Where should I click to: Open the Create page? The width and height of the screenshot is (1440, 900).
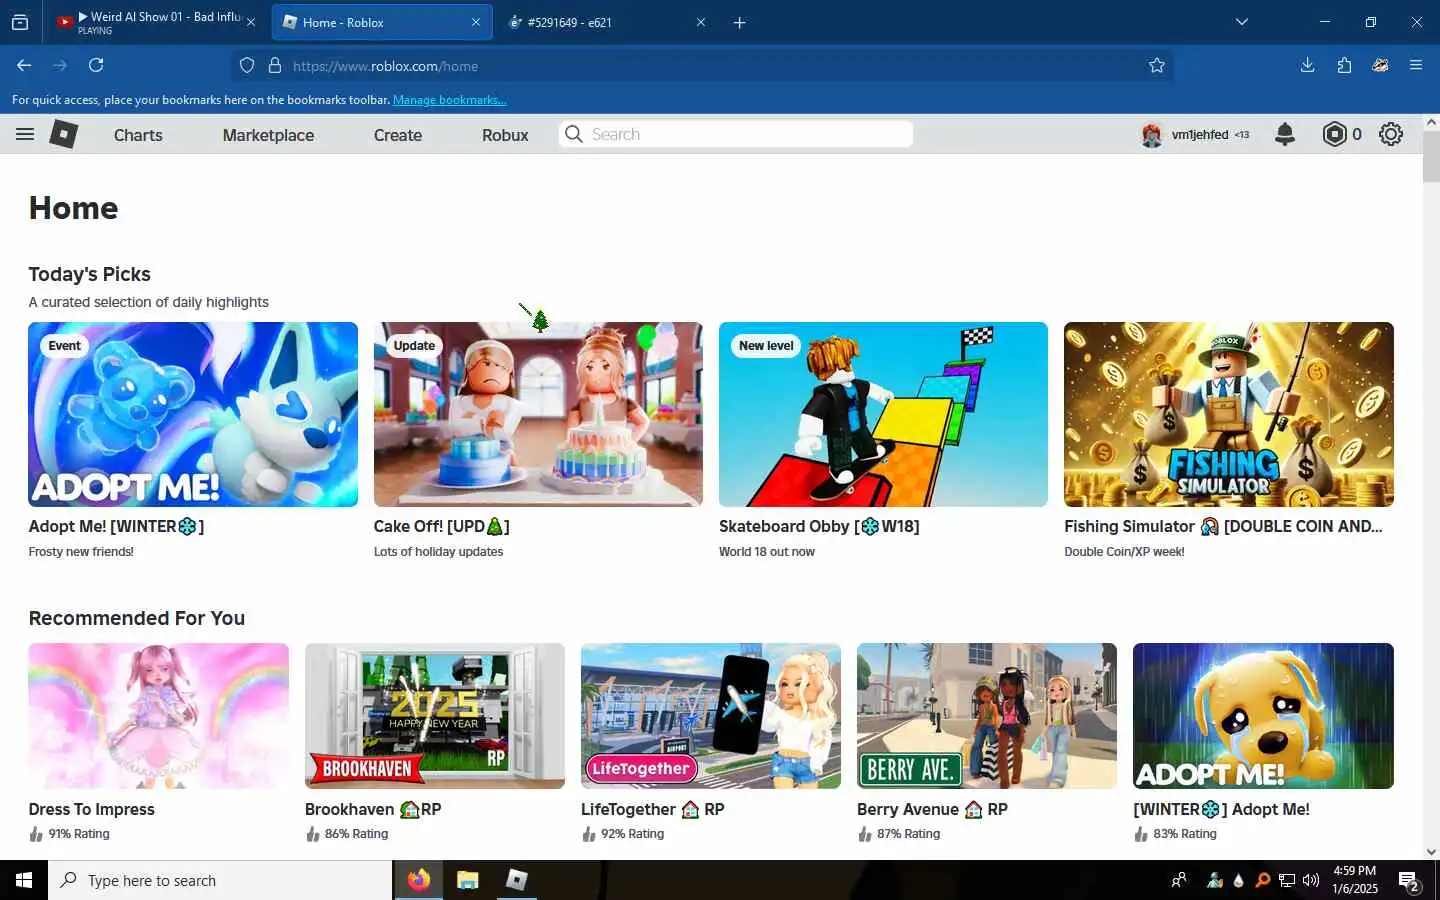point(398,135)
